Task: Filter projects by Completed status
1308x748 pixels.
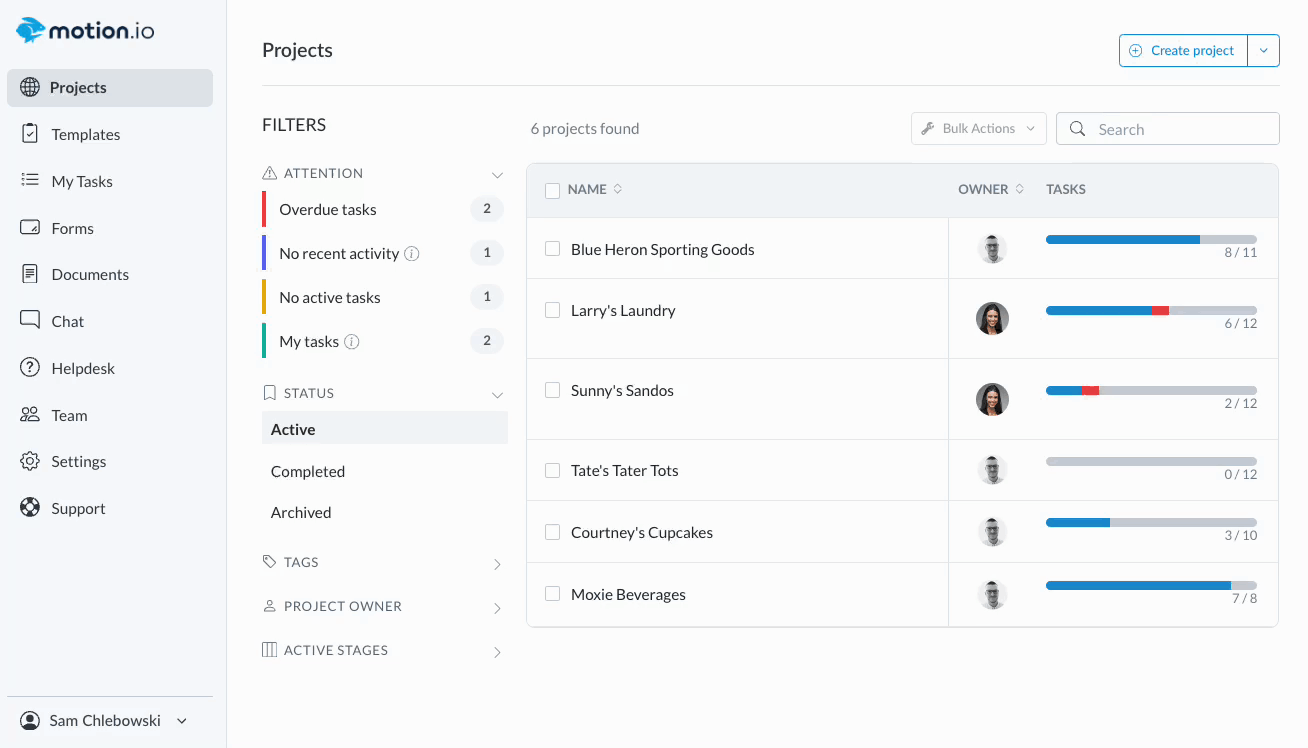Action: (x=308, y=472)
